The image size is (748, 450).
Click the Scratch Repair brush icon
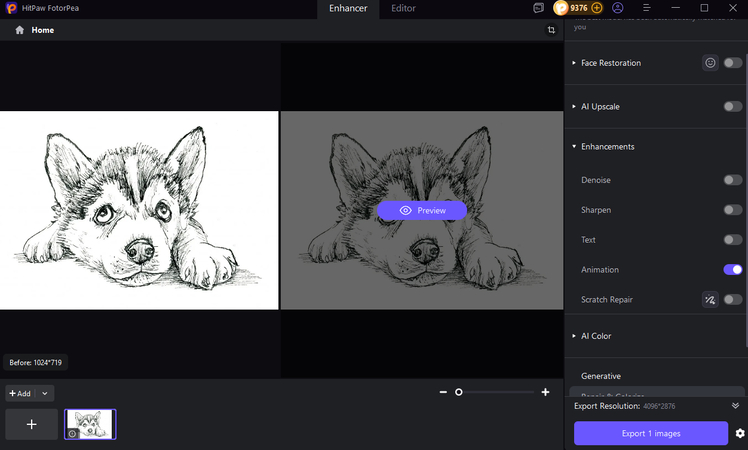point(710,299)
